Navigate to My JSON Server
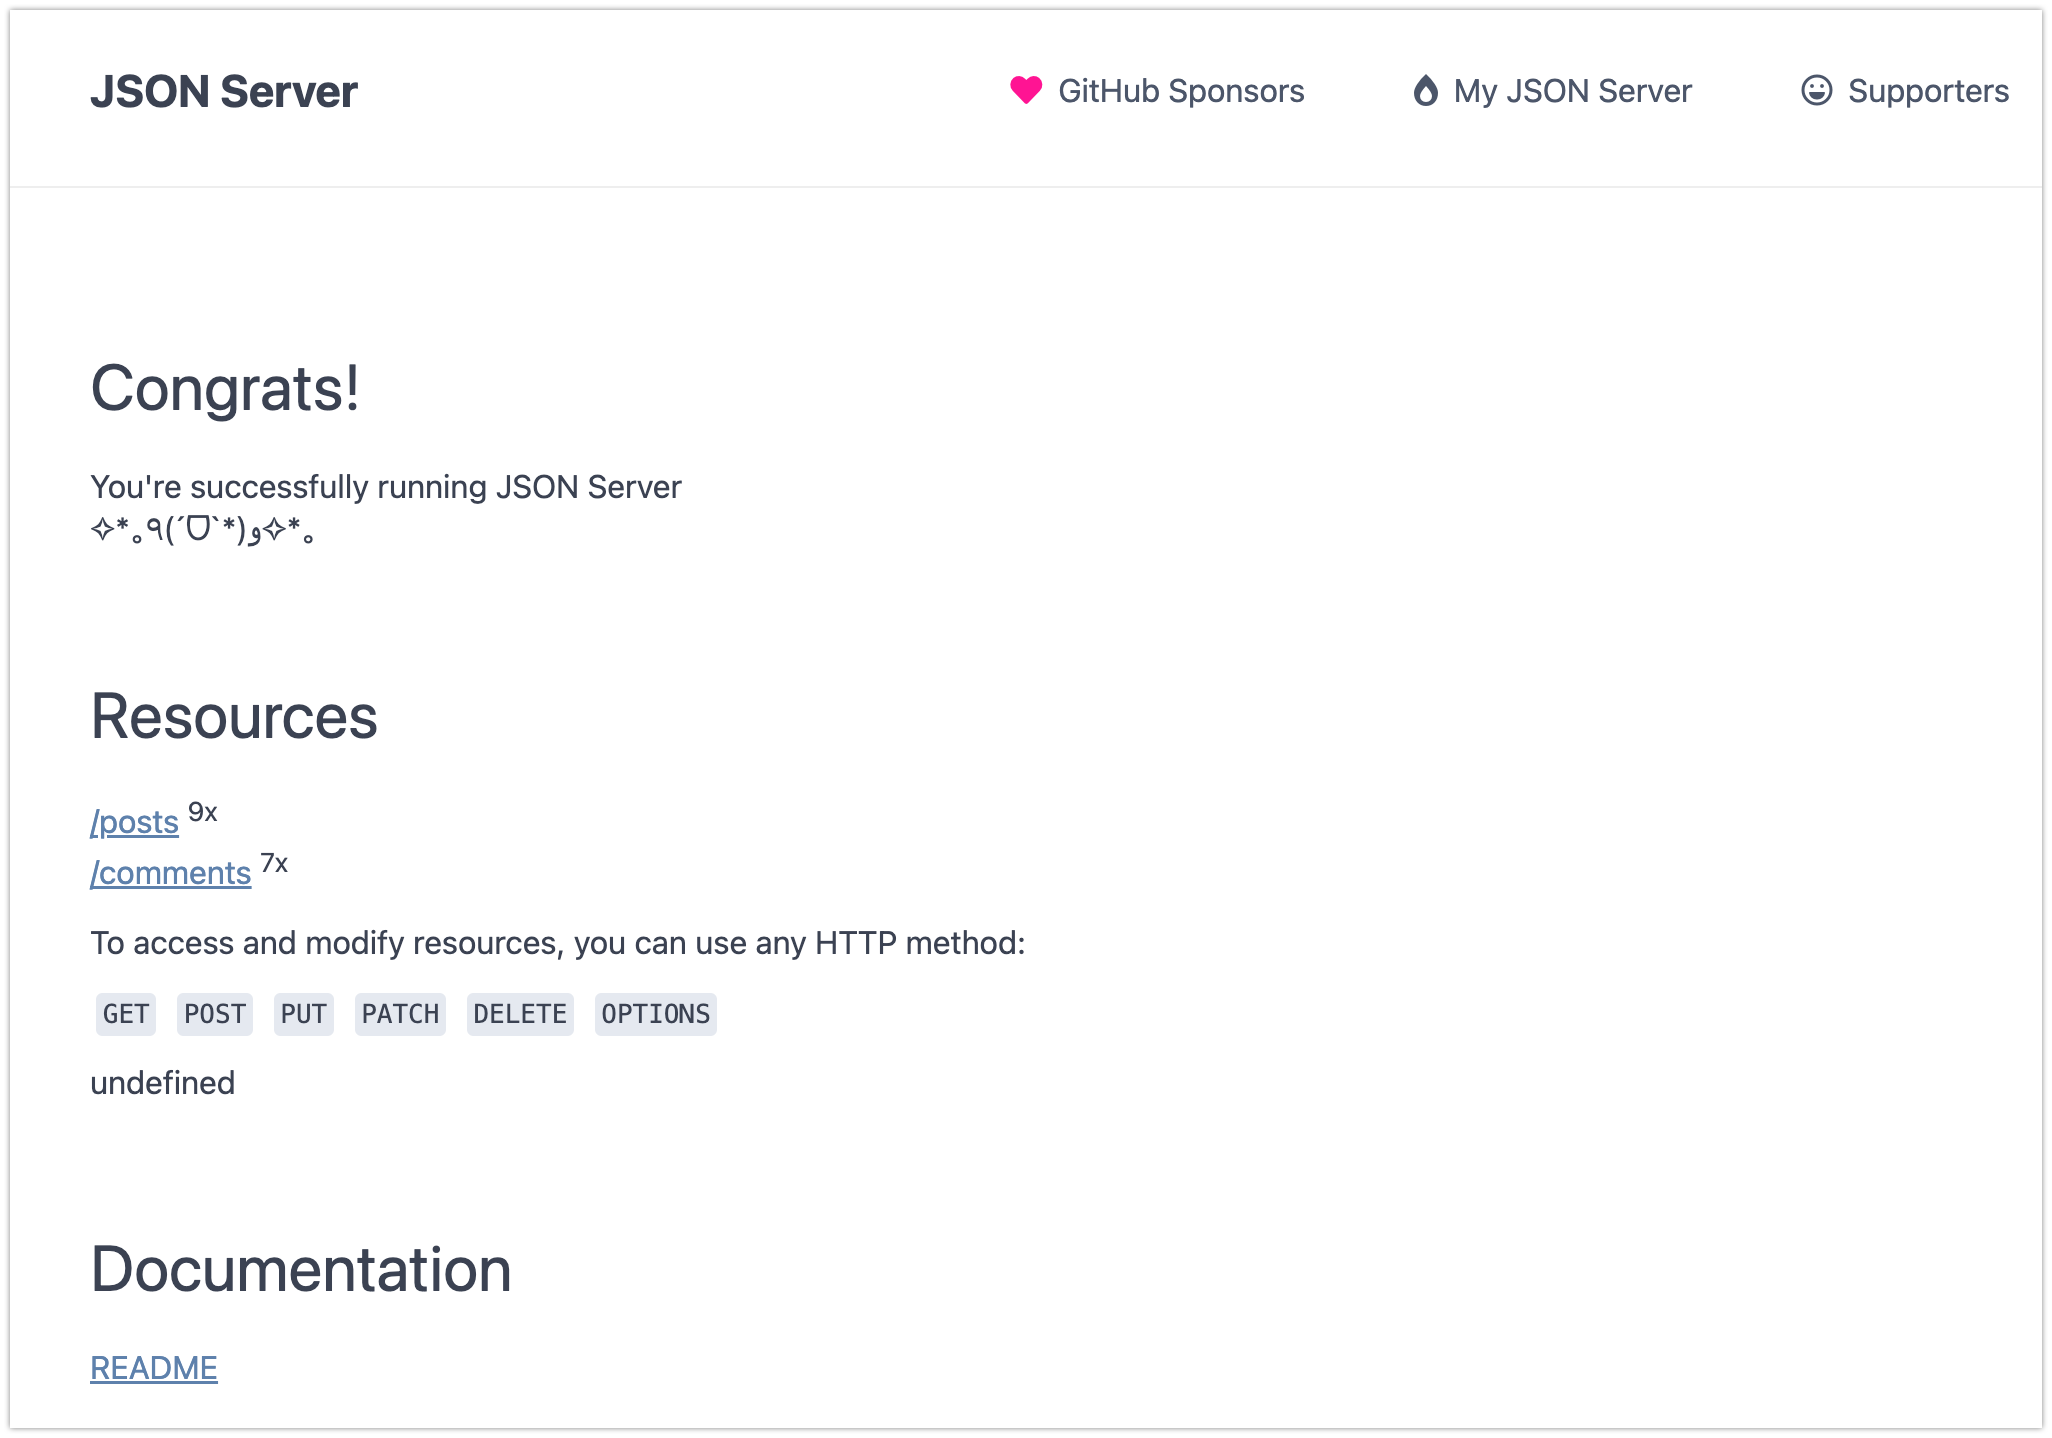The image size is (2052, 1438). click(1571, 90)
